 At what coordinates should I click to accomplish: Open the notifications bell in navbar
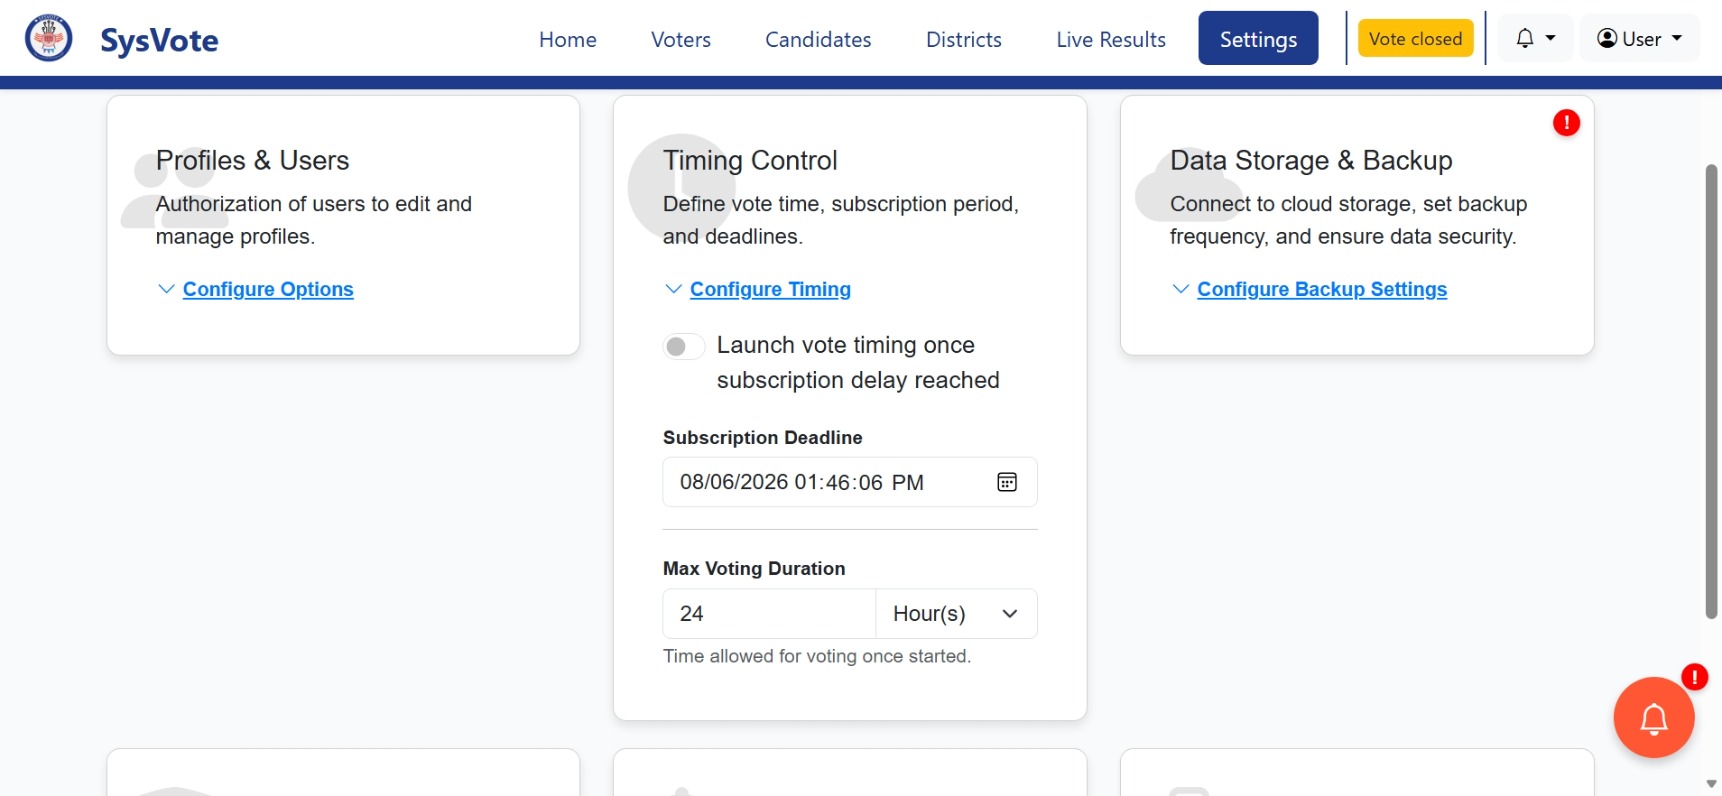[1525, 39]
